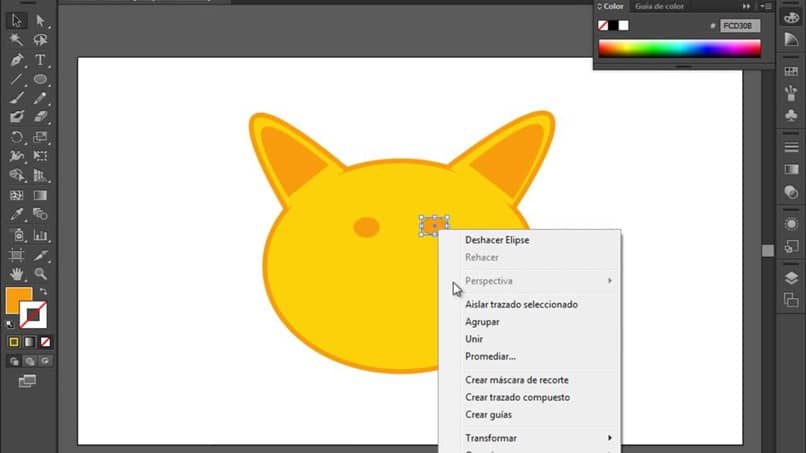The width and height of the screenshot is (806, 453).
Task: Choose the Free Transform tool
Action: [x=40, y=156]
